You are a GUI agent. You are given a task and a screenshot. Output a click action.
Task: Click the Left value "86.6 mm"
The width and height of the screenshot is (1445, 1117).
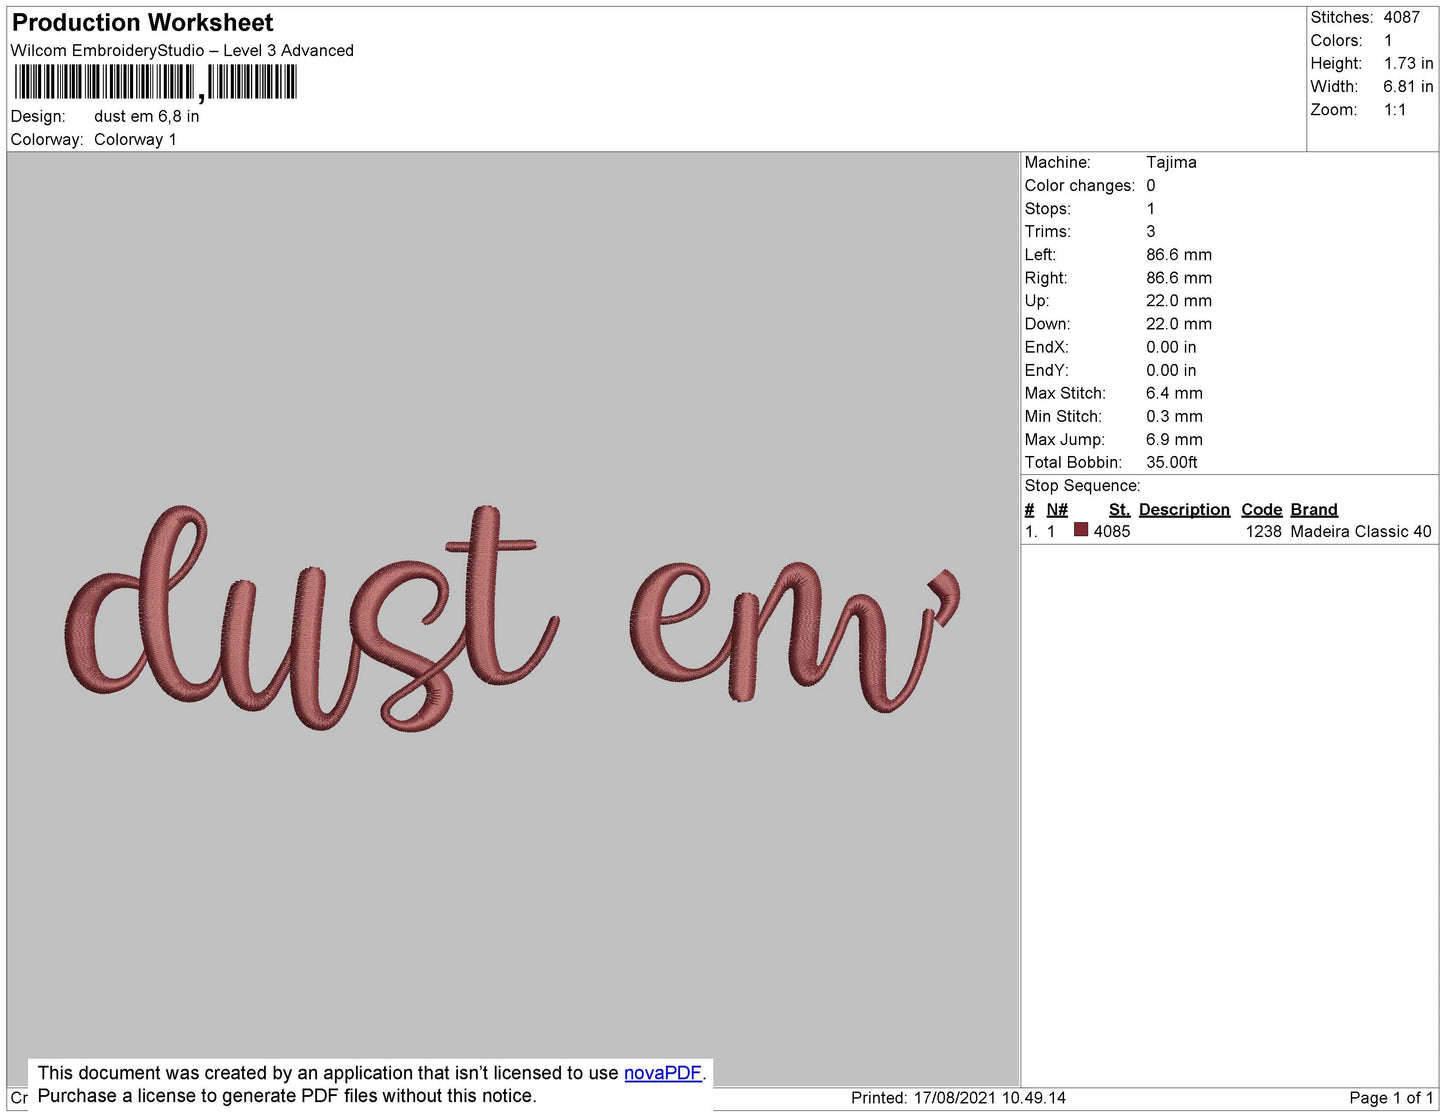[x=1179, y=255]
